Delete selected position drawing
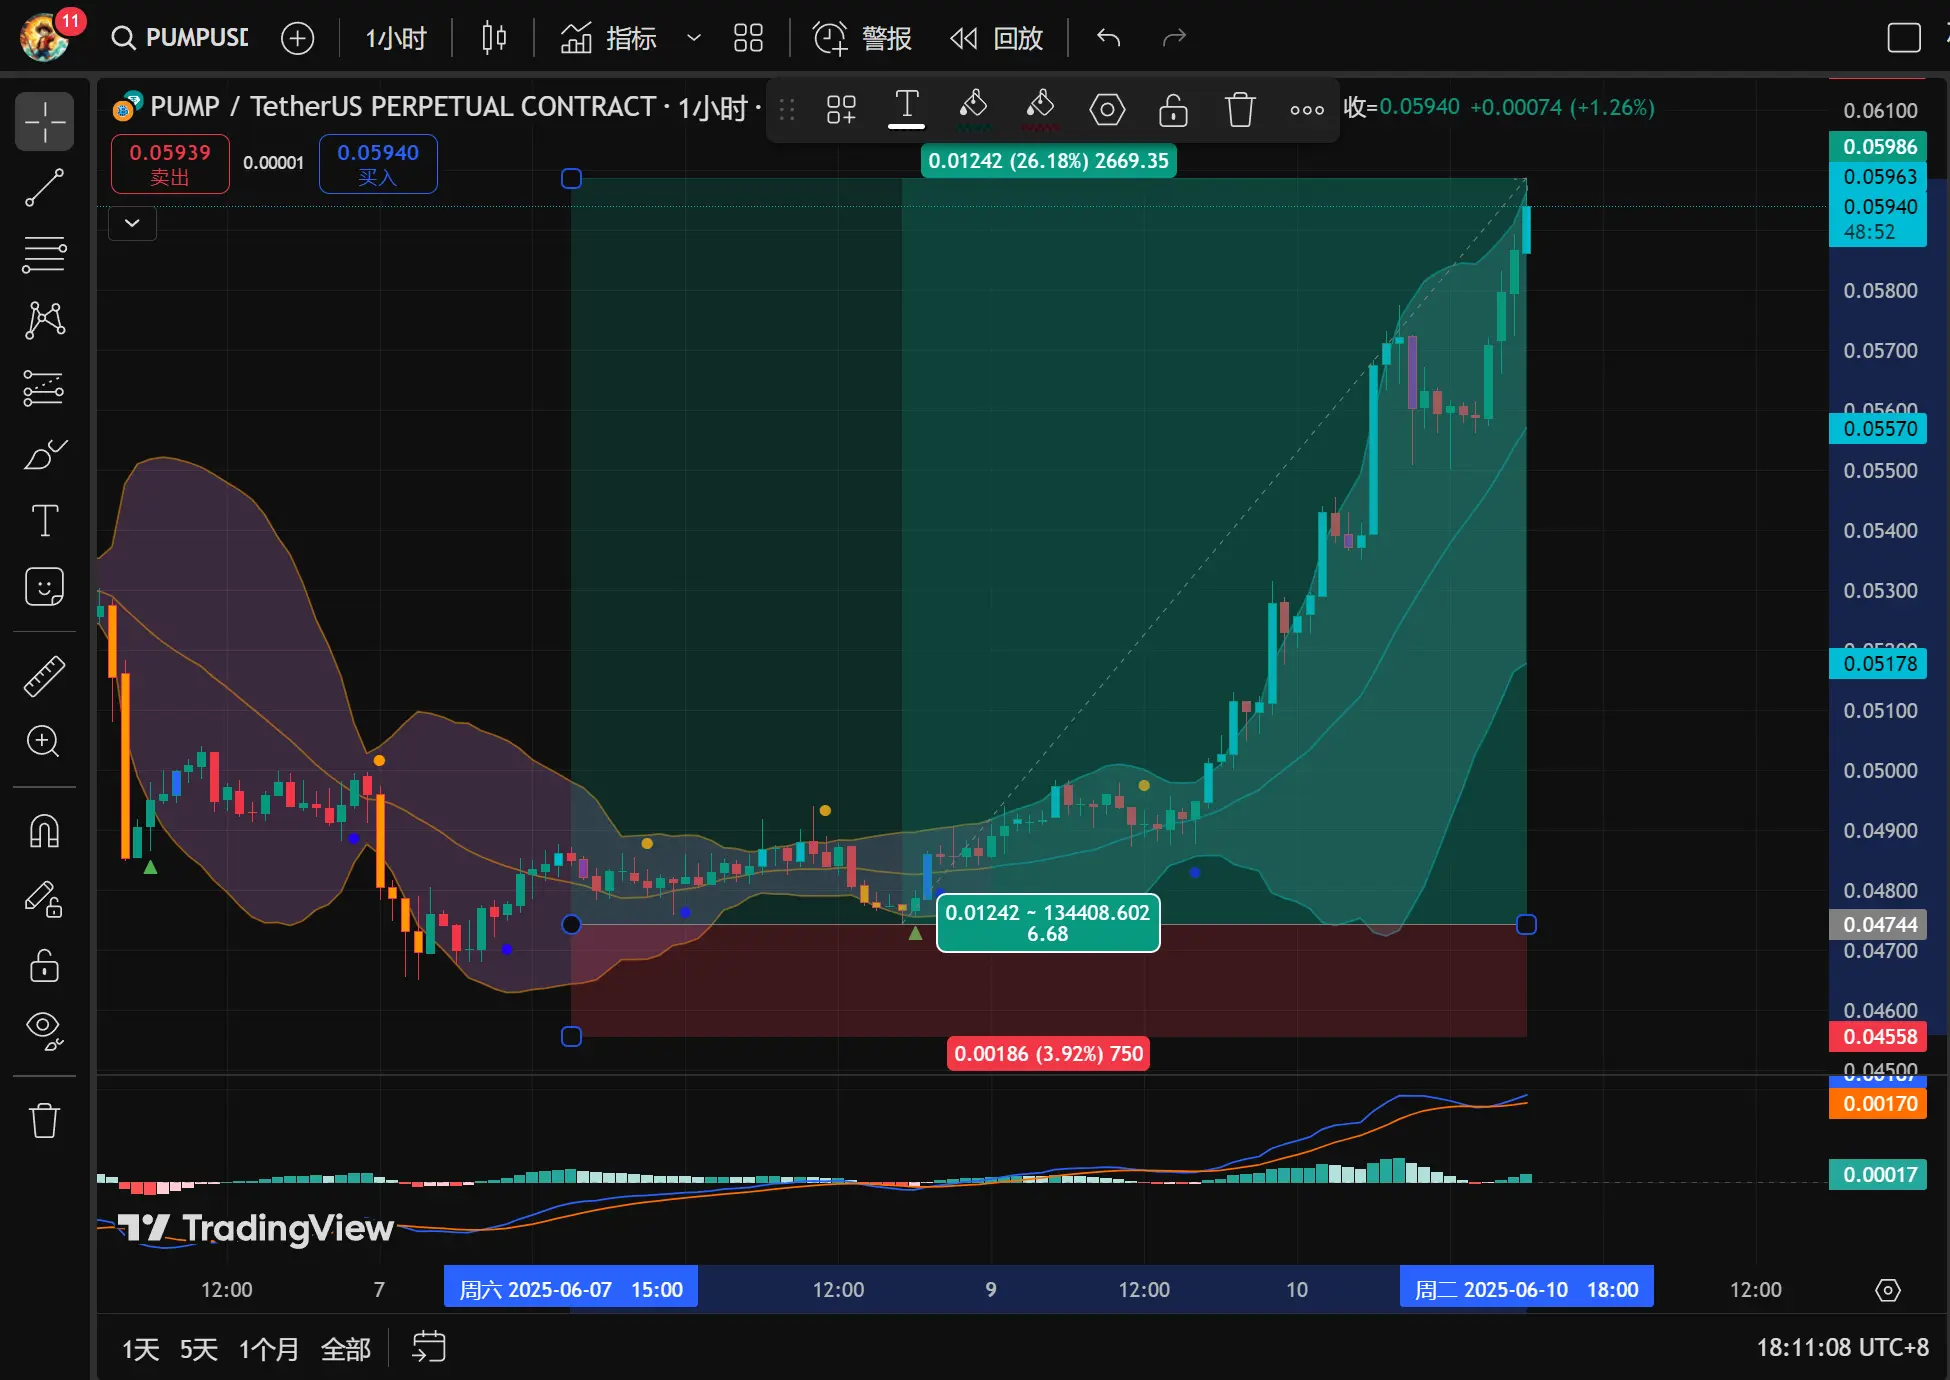Viewport: 1950px width, 1380px height. 1240,109
